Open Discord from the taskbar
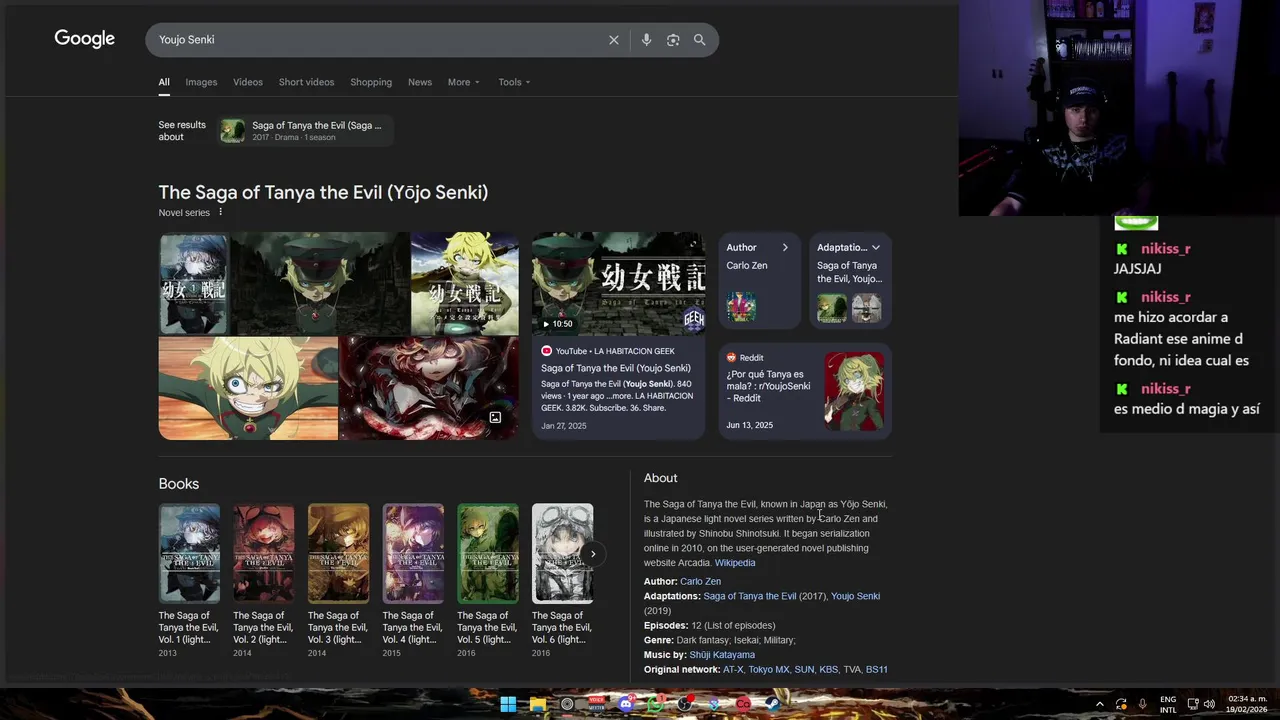Image resolution: width=1280 pixels, height=720 pixels. [626, 704]
